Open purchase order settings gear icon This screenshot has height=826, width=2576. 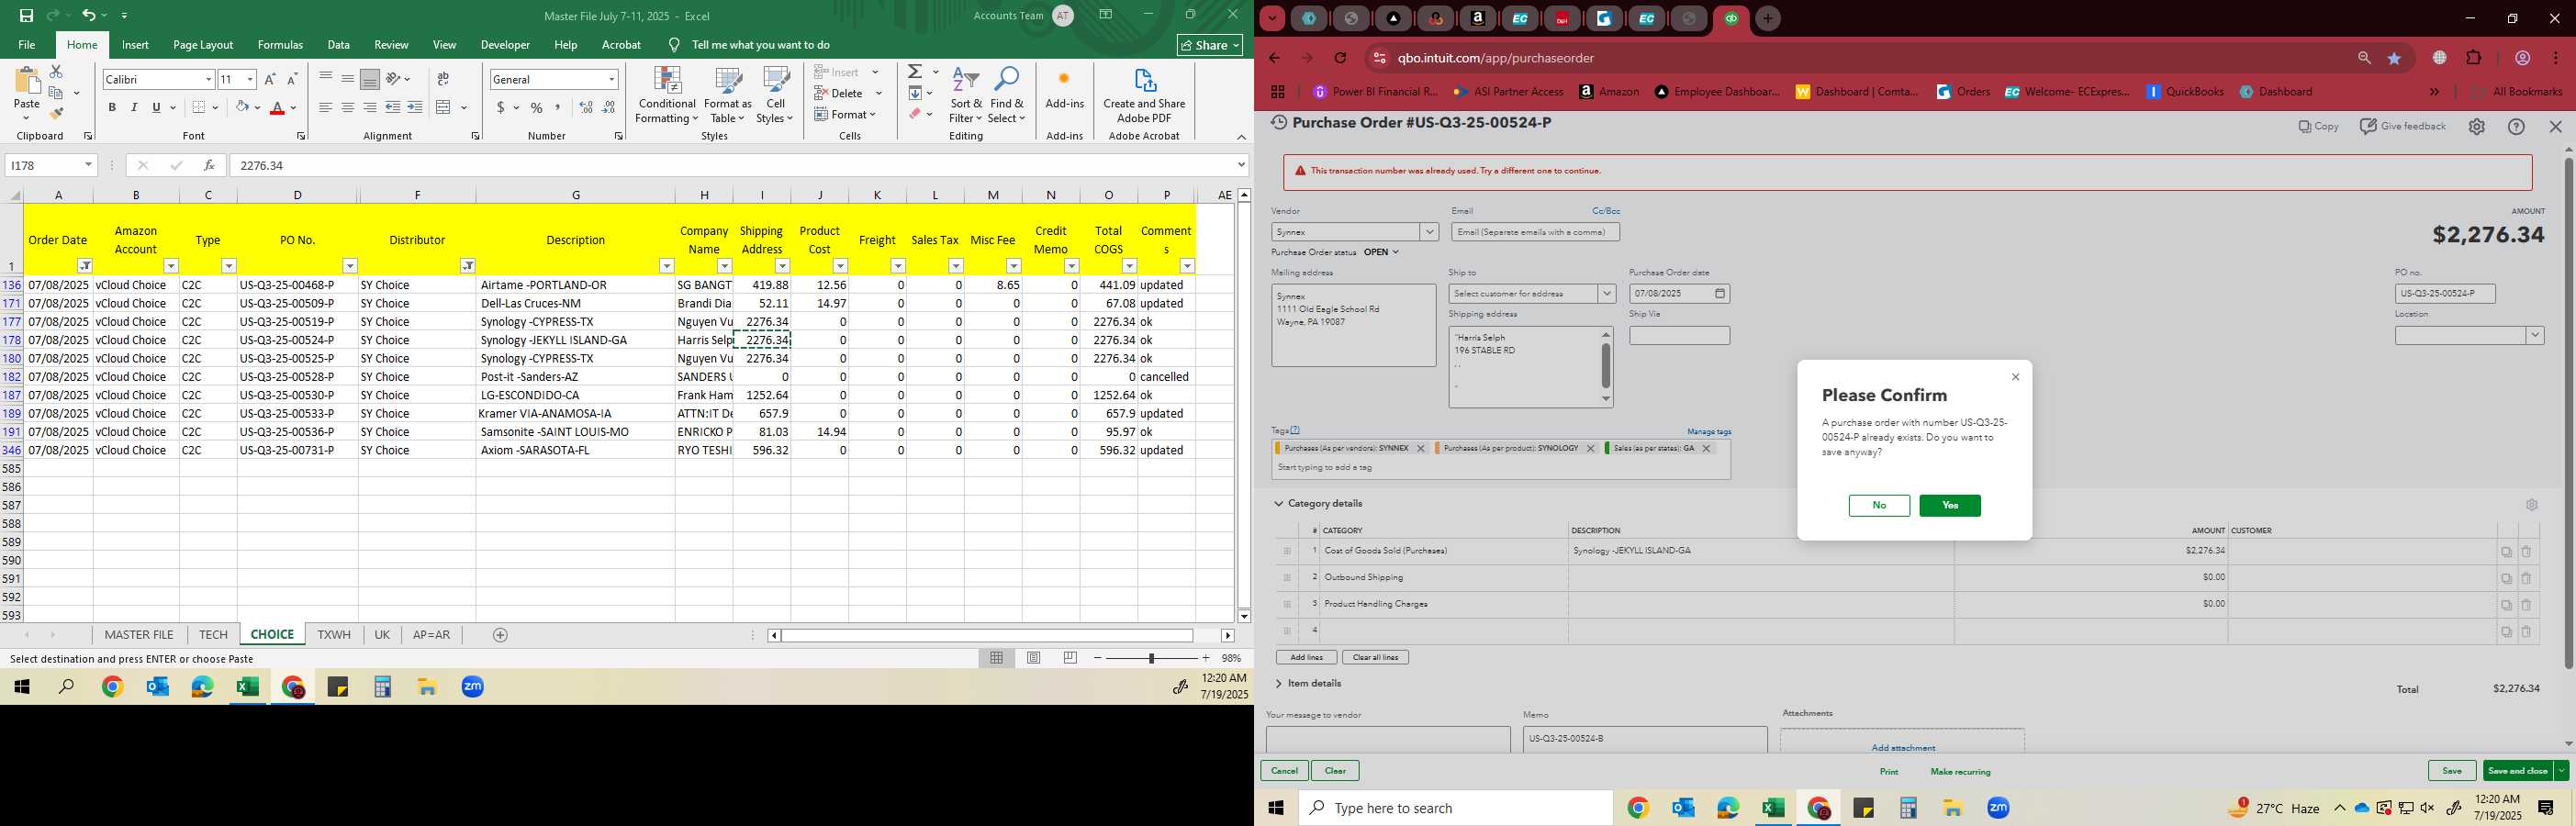pyautogui.click(x=2476, y=127)
